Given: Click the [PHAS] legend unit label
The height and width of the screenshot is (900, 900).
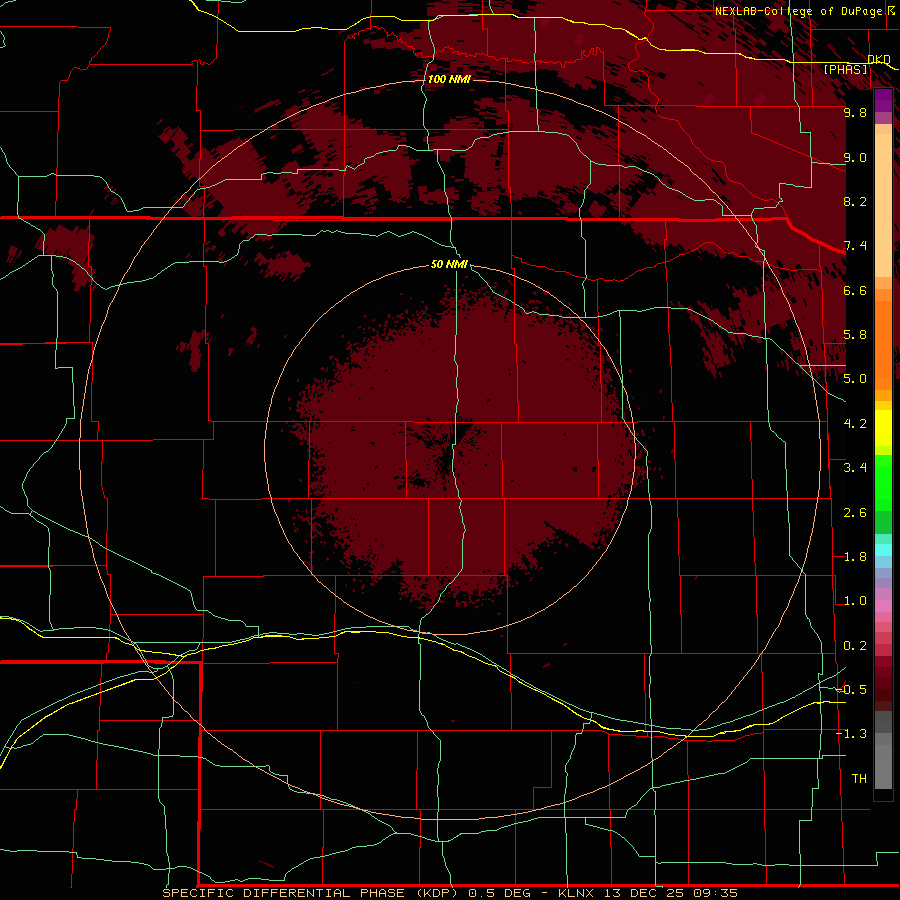Looking at the screenshot, I should tap(845, 69).
